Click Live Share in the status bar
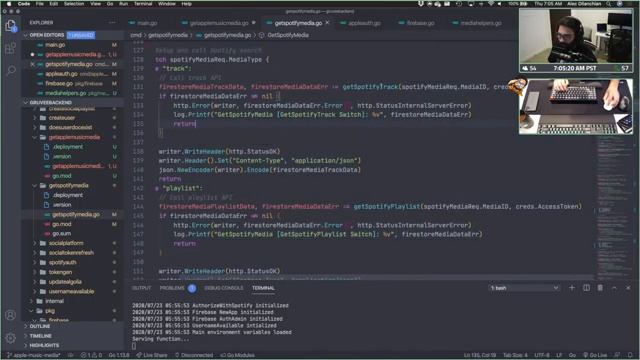Screen dimensions: 640x360 click(x=151, y=355)
